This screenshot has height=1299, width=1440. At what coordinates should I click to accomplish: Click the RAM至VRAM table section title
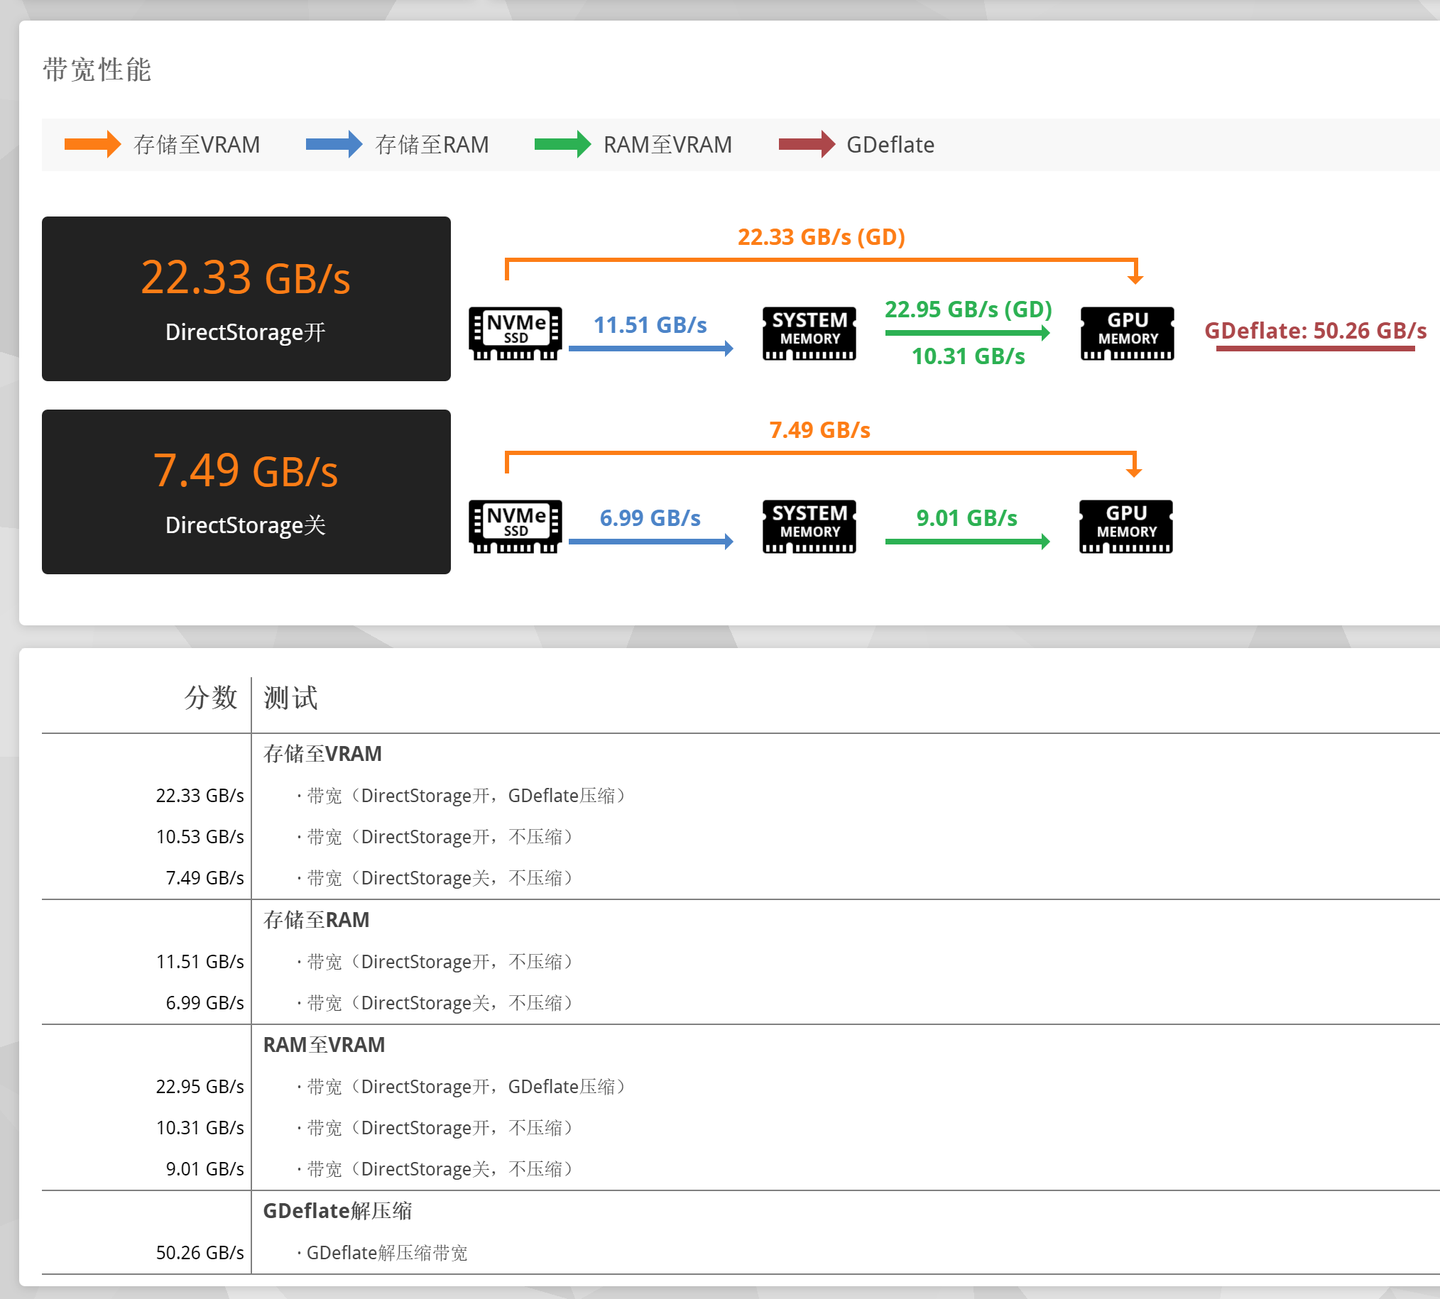click(x=324, y=1045)
